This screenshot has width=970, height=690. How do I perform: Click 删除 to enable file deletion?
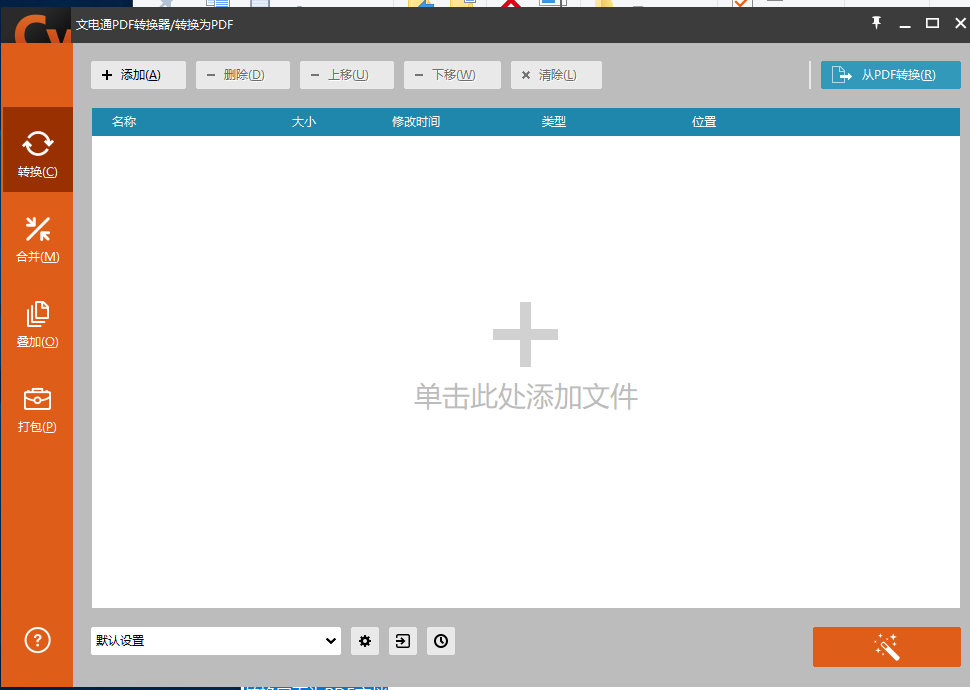point(242,74)
